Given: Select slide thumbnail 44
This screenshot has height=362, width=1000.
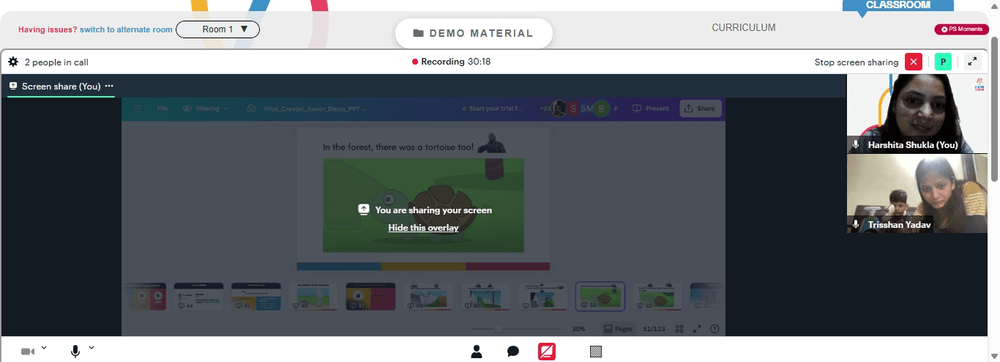Looking at the screenshot, I should [x=198, y=297].
